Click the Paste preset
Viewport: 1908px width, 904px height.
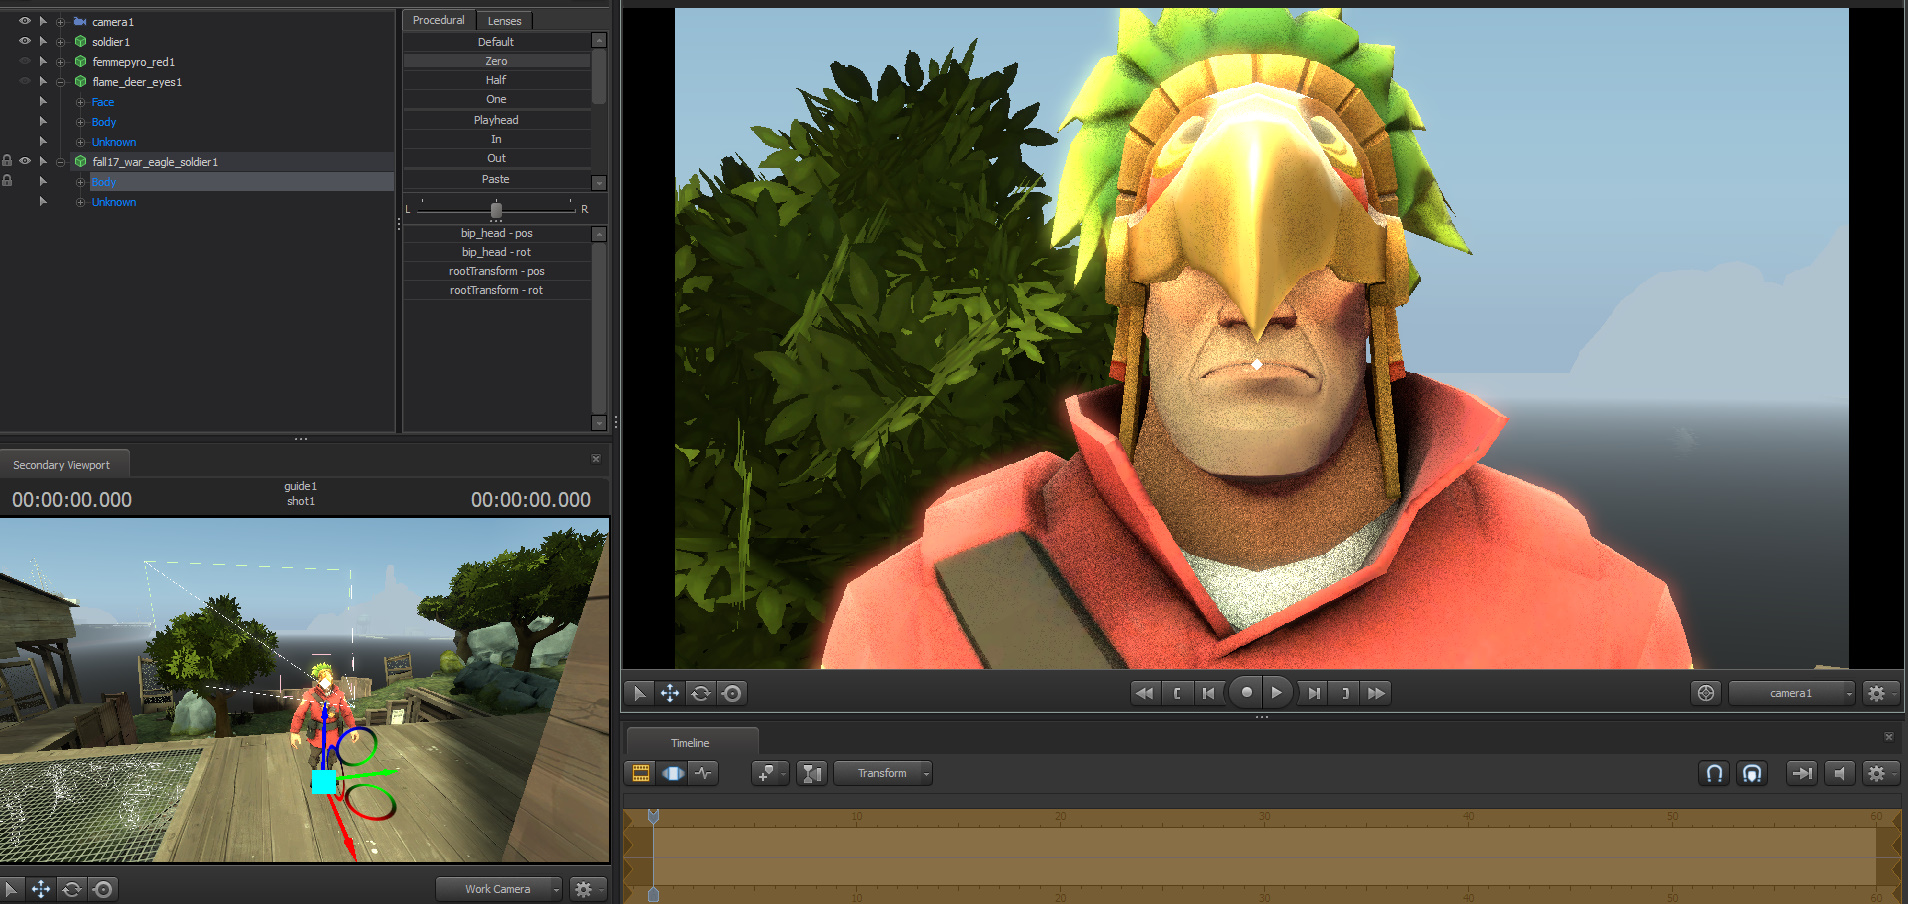click(496, 179)
